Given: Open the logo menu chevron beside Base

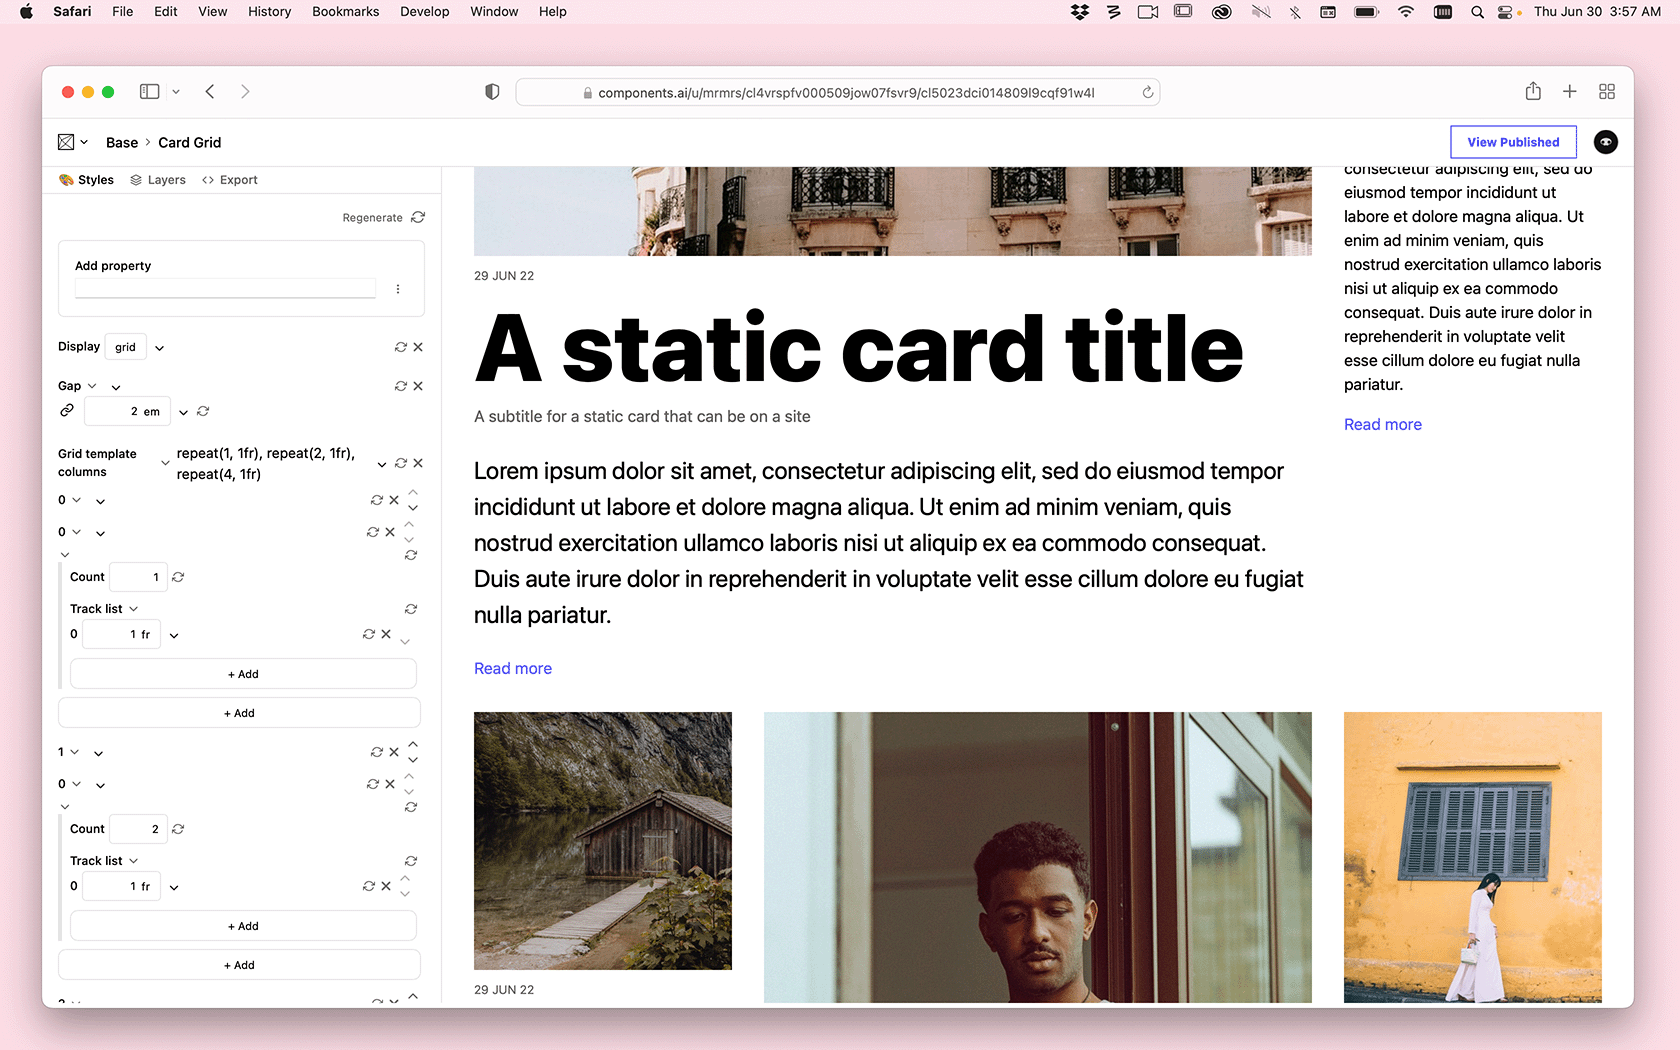Looking at the screenshot, I should (x=84, y=142).
